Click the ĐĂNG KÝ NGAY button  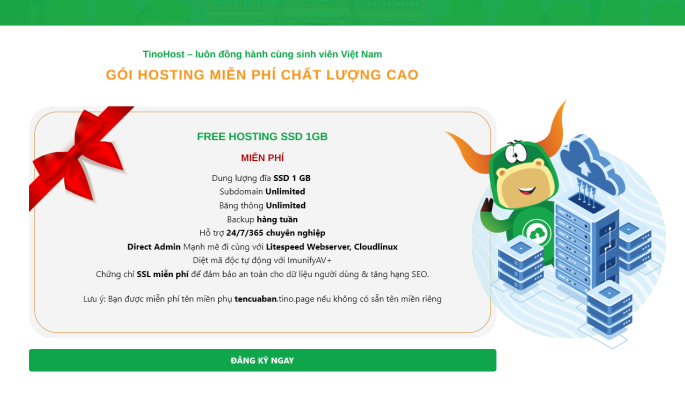coord(262,360)
